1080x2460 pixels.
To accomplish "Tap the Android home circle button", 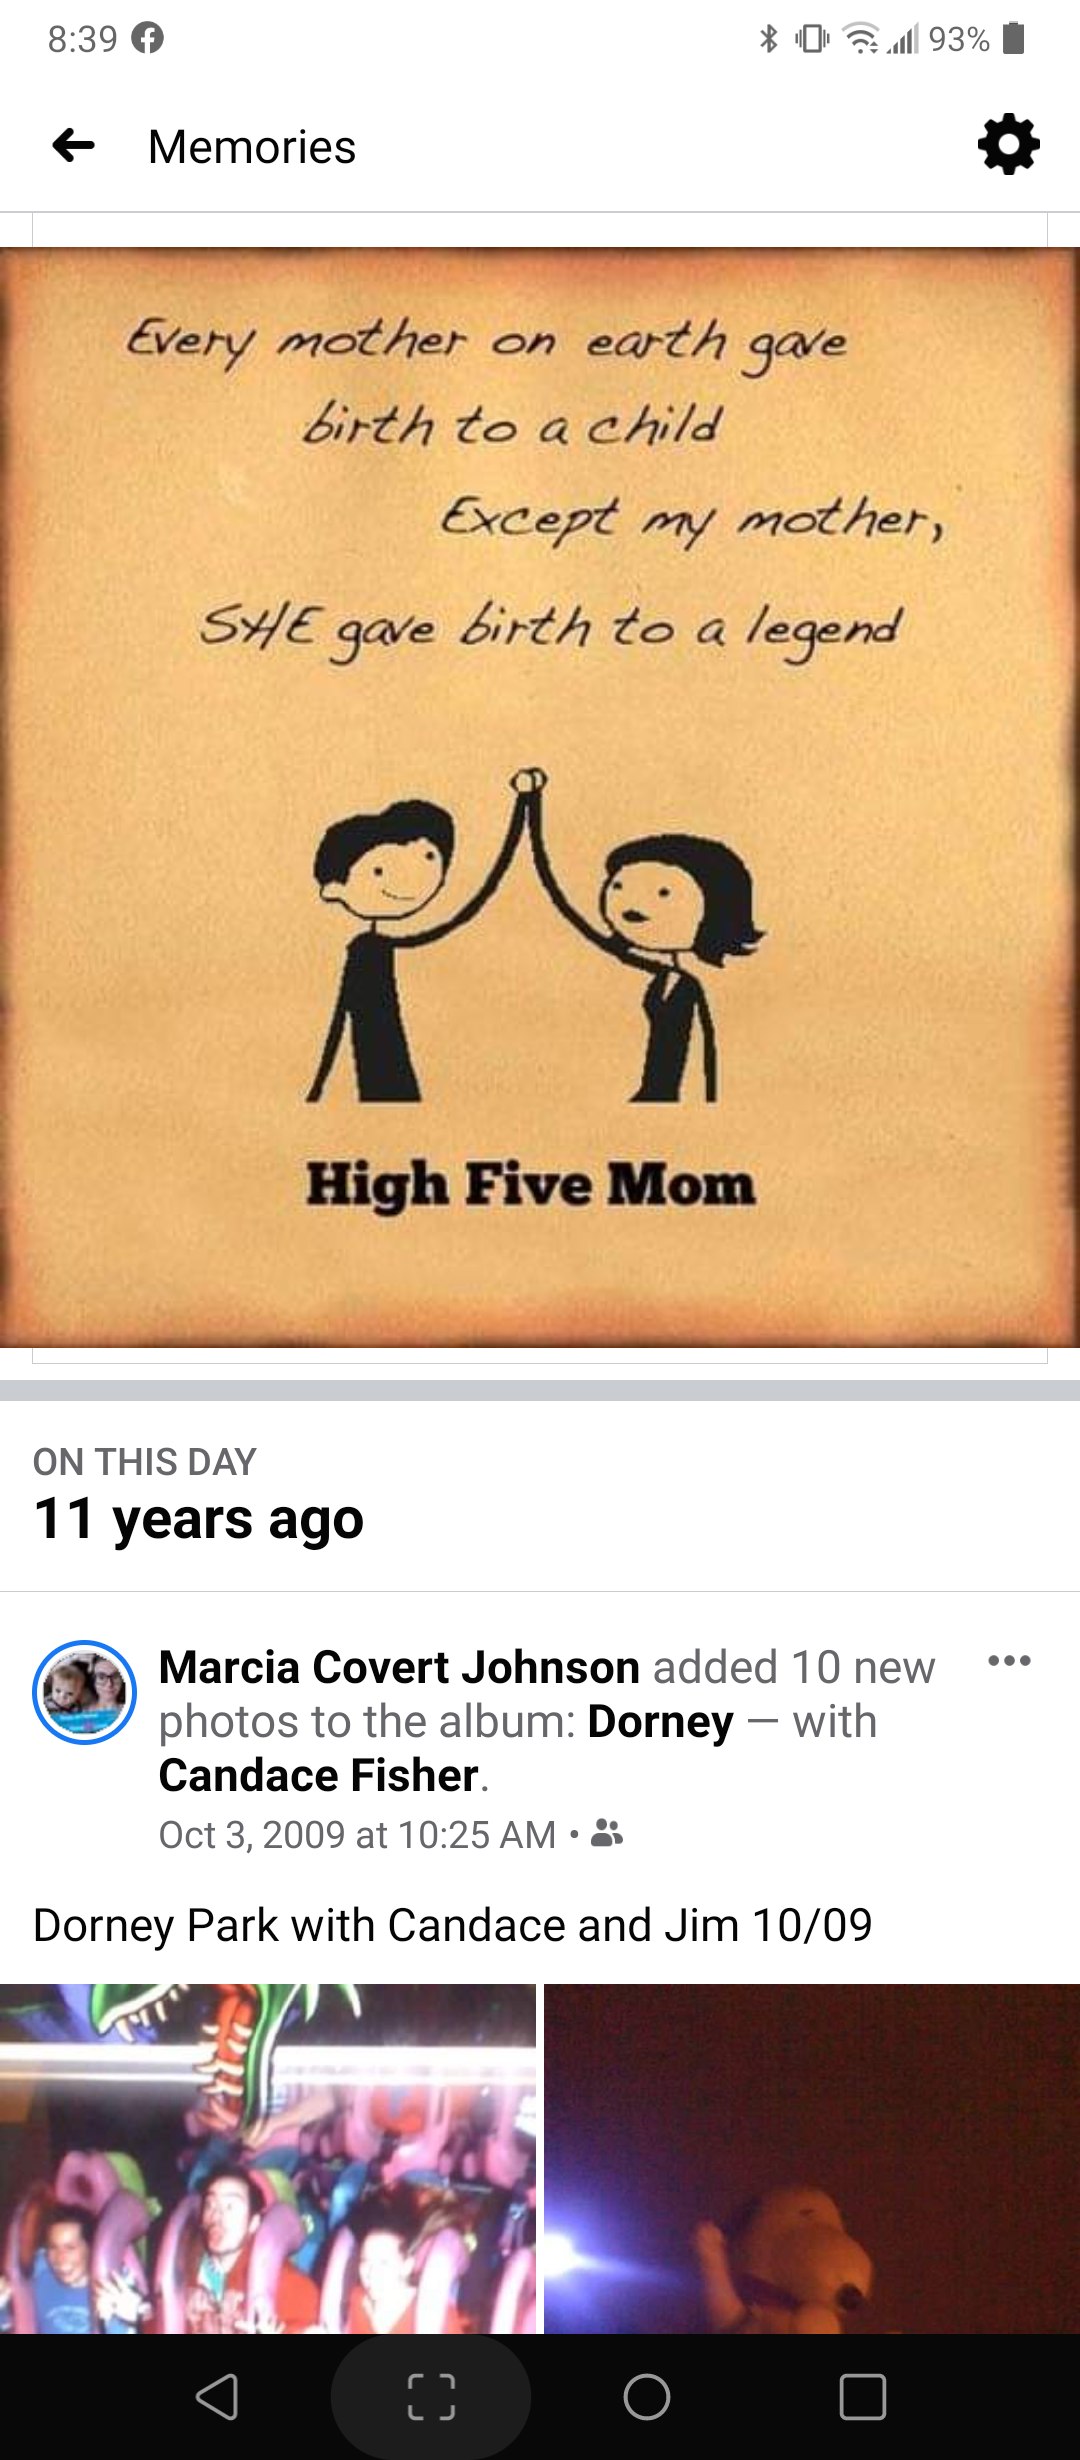I will coord(647,2397).
